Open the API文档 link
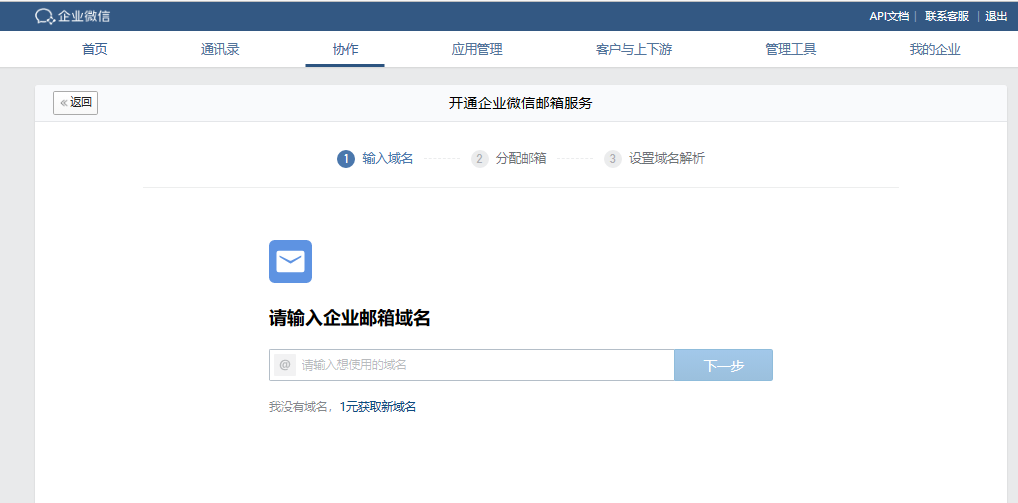Screen dimensions: 1018x503 tap(889, 16)
